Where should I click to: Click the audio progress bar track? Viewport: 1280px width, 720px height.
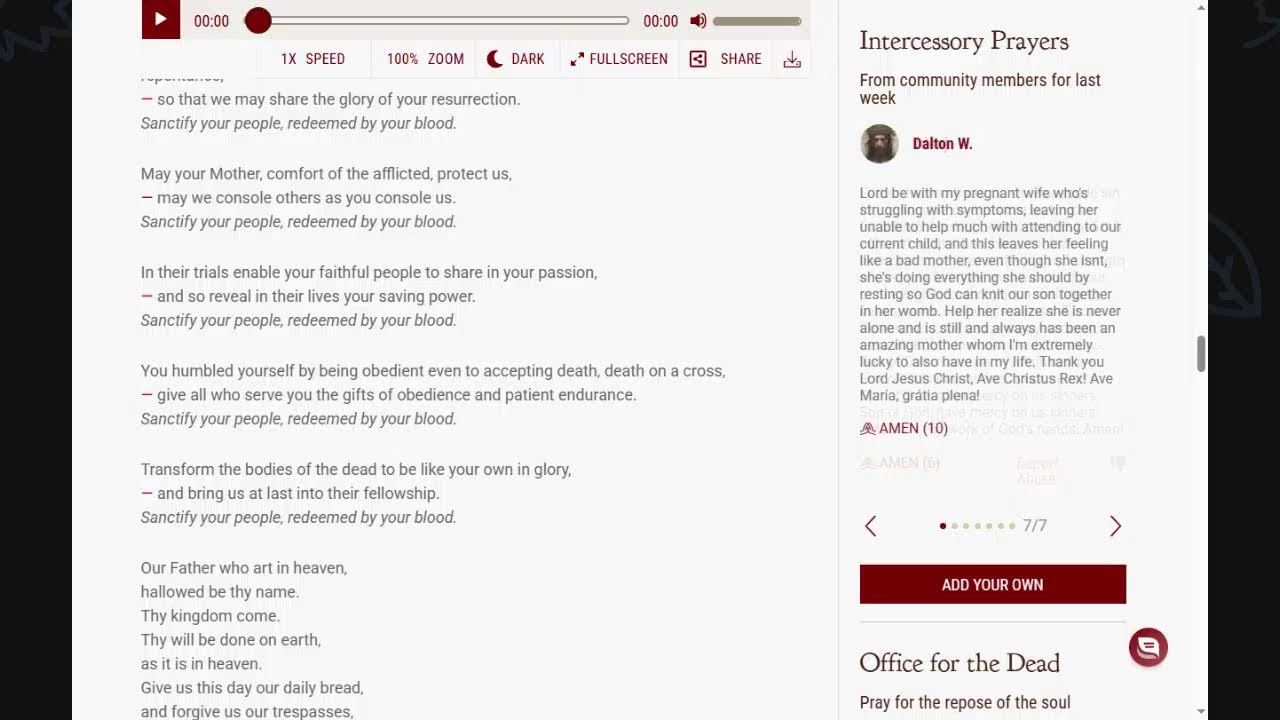point(437,21)
